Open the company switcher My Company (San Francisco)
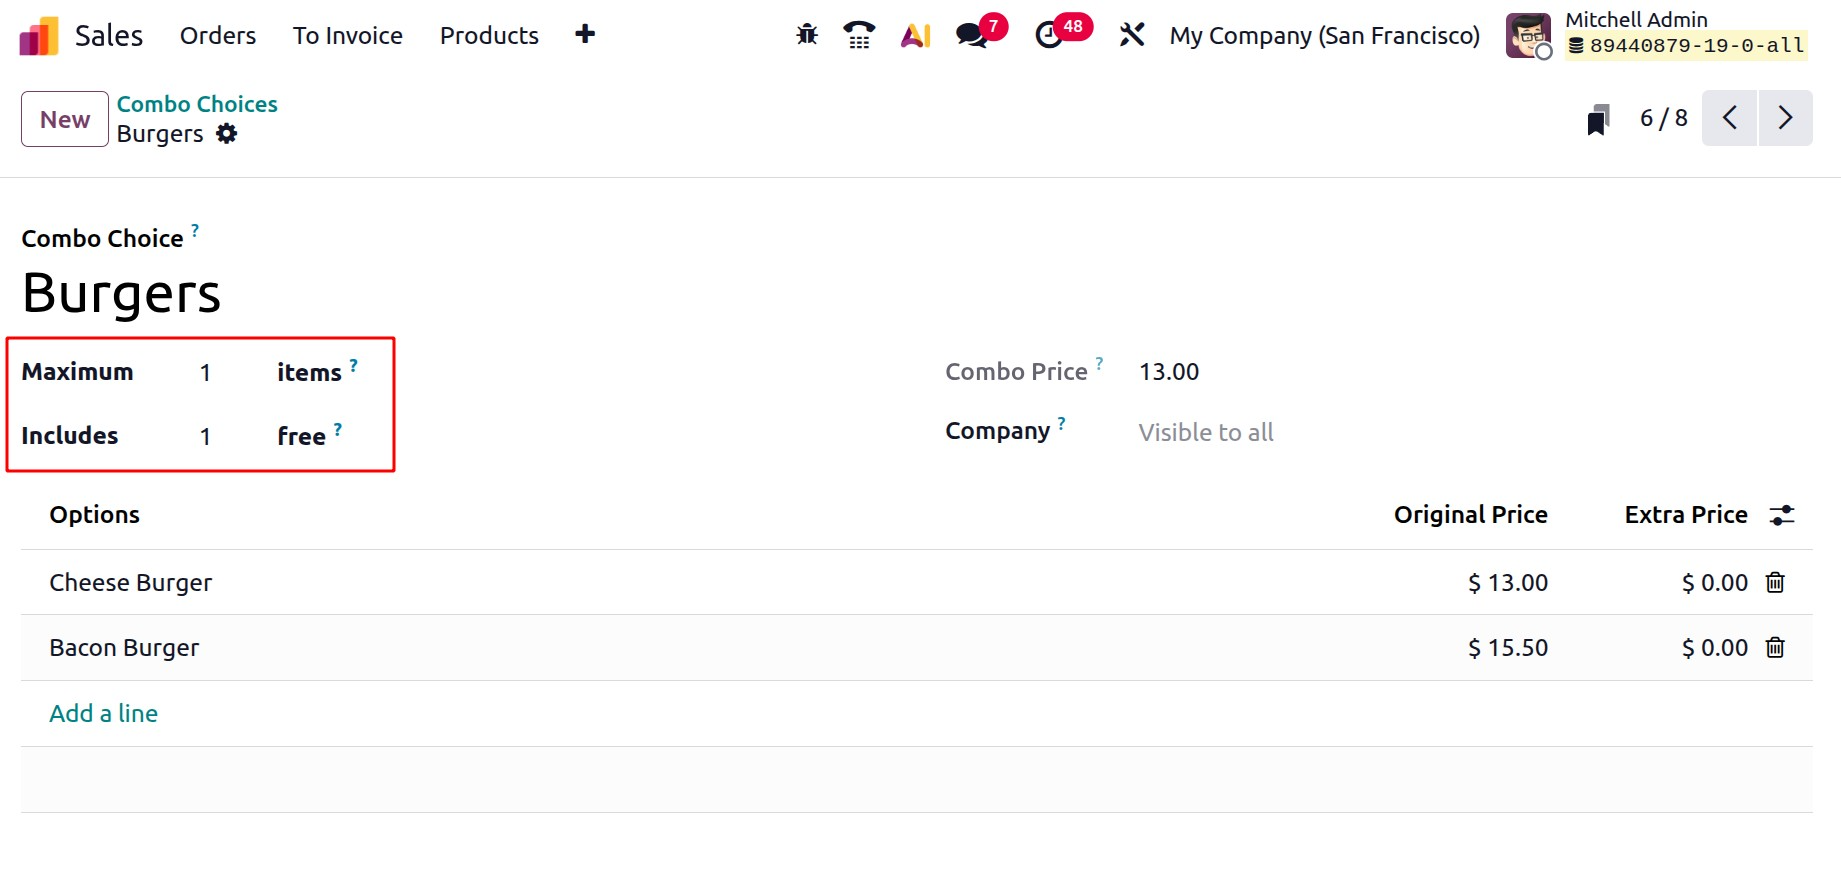This screenshot has height=869, width=1841. (1324, 36)
